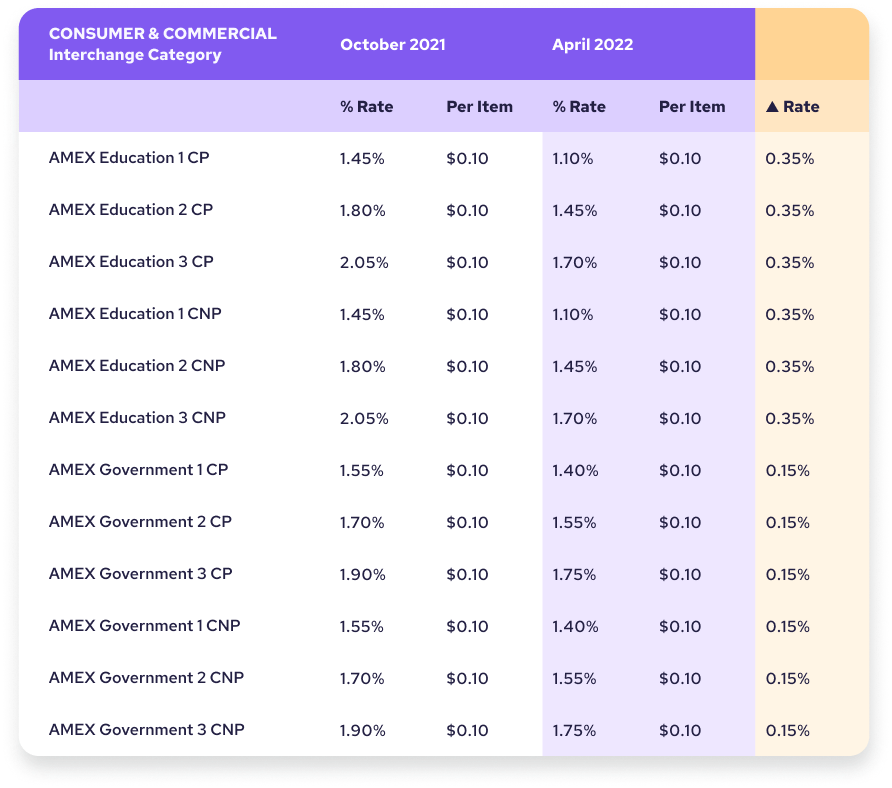Select AMEX Government 3 CNP row label
Screen dimensions: 892x788
point(147,729)
